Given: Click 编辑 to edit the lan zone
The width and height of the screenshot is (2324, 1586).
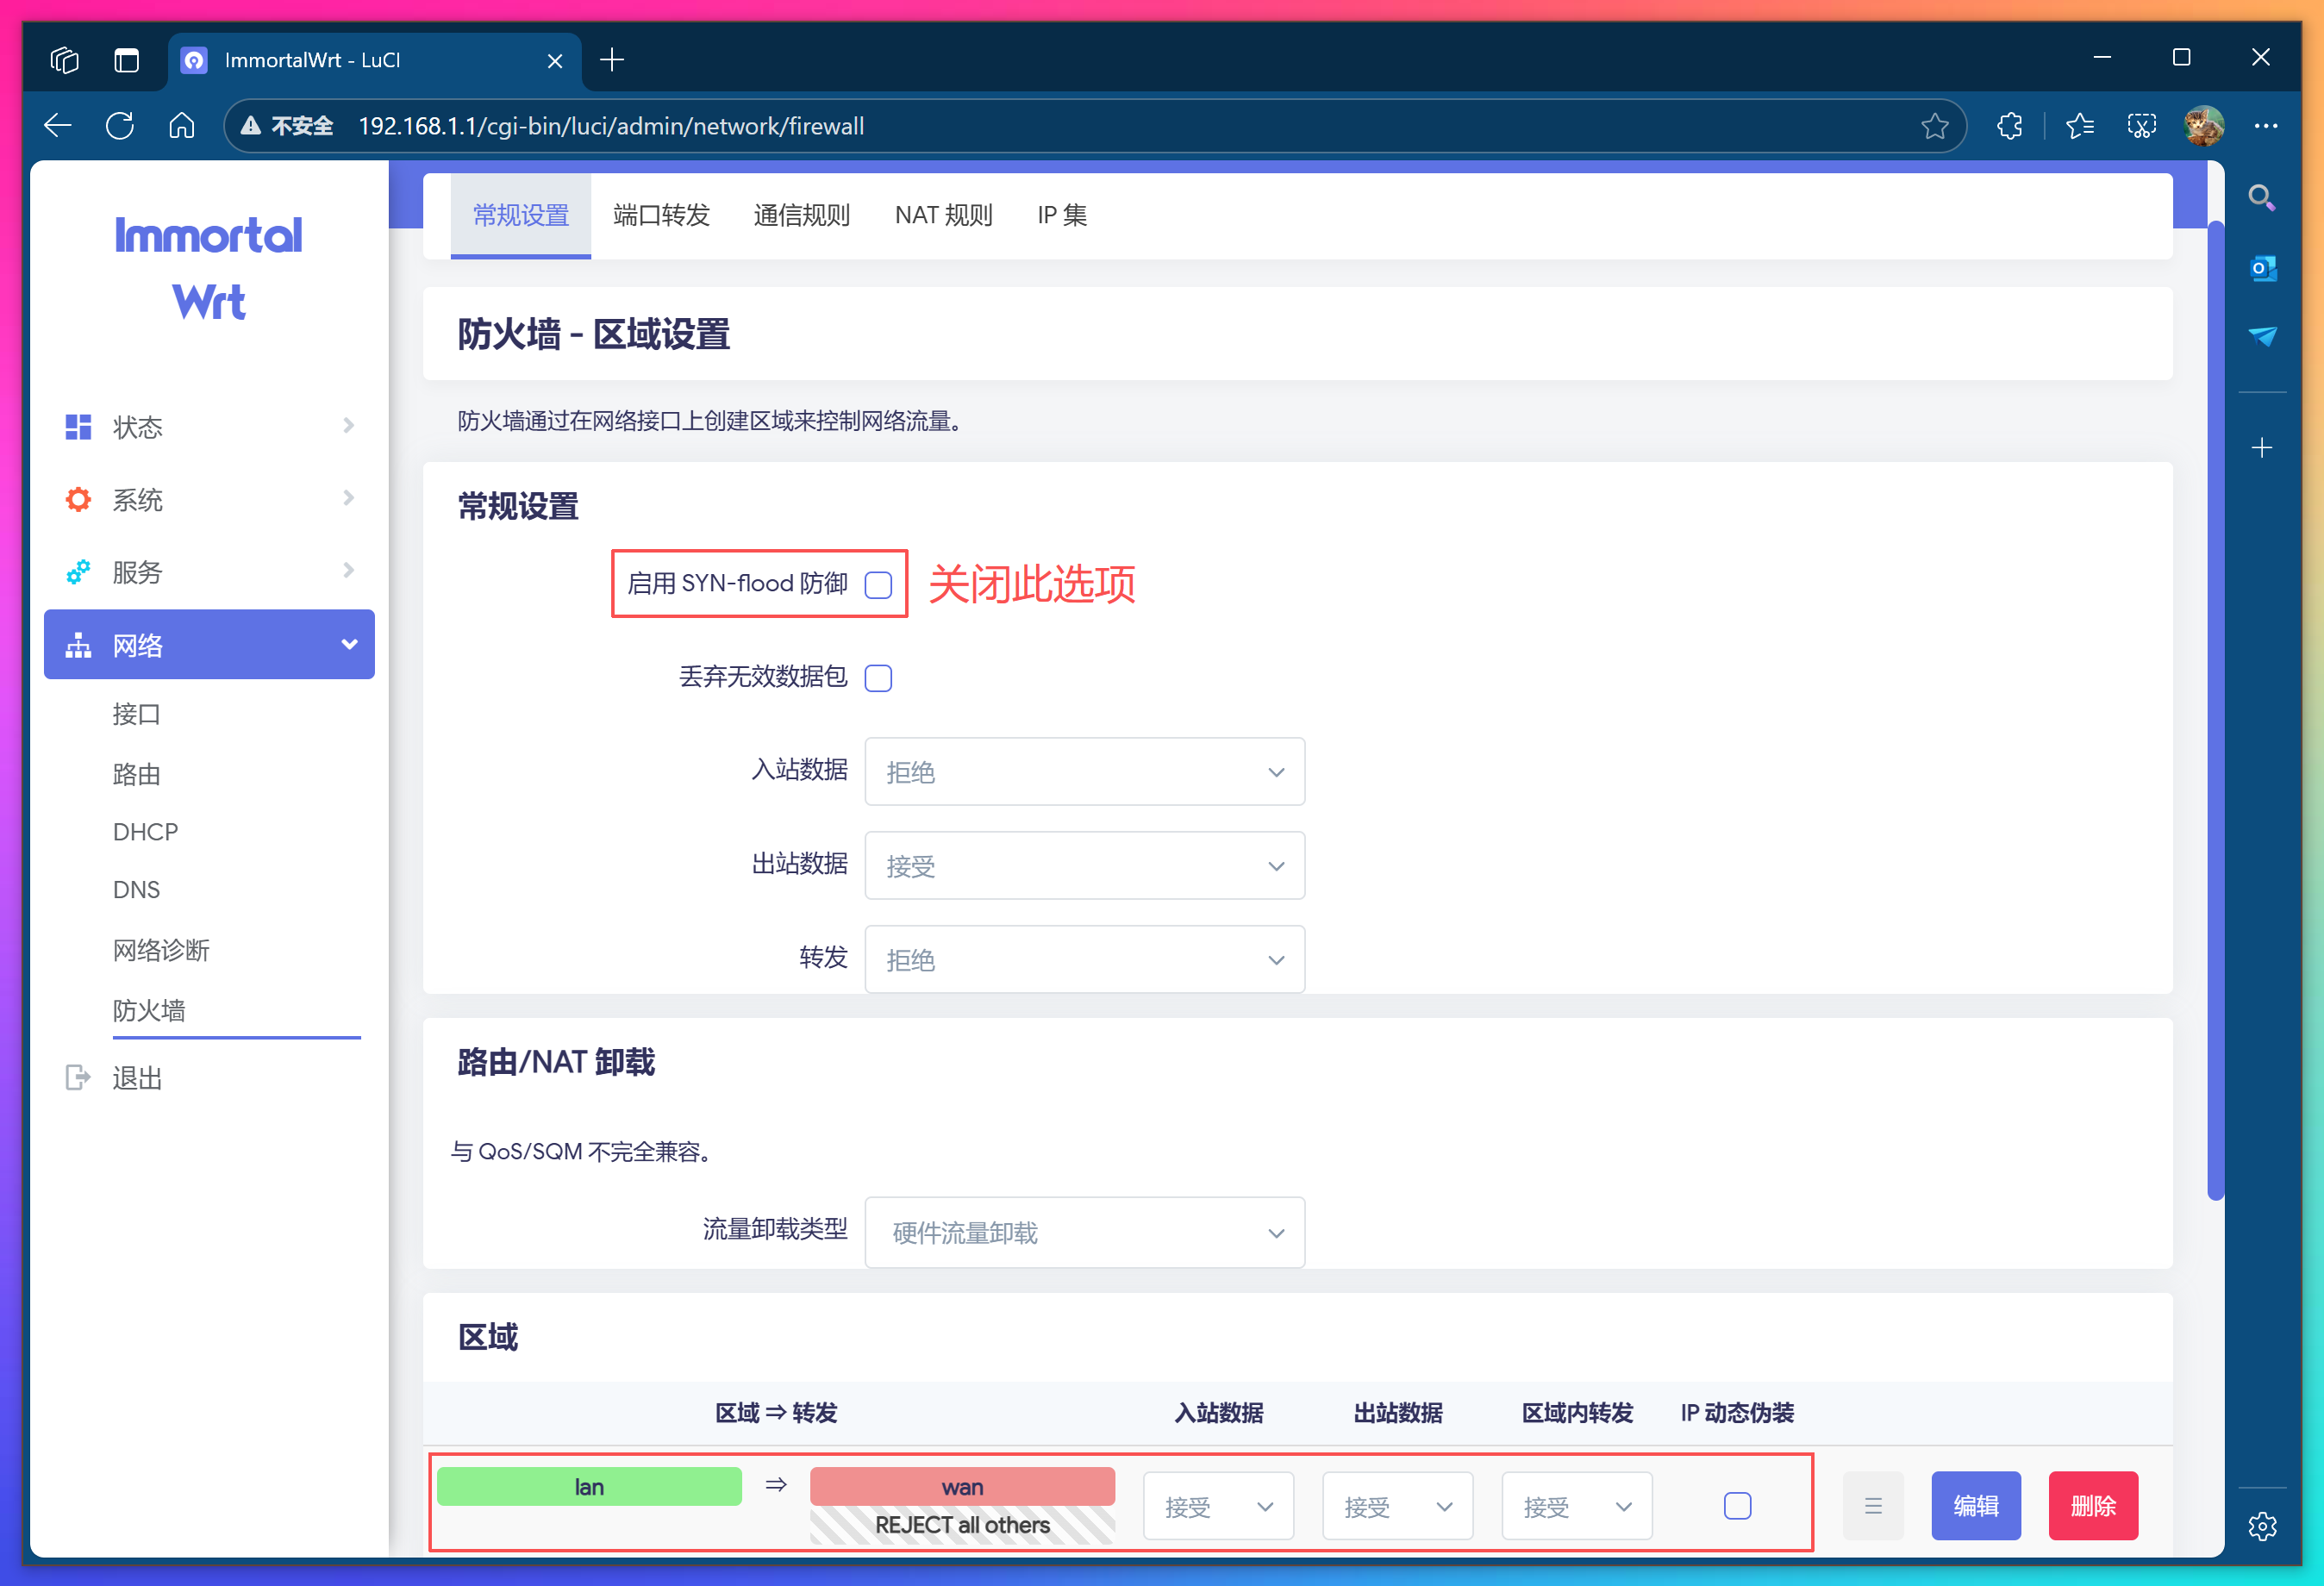Looking at the screenshot, I should tap(1976, 1505).
